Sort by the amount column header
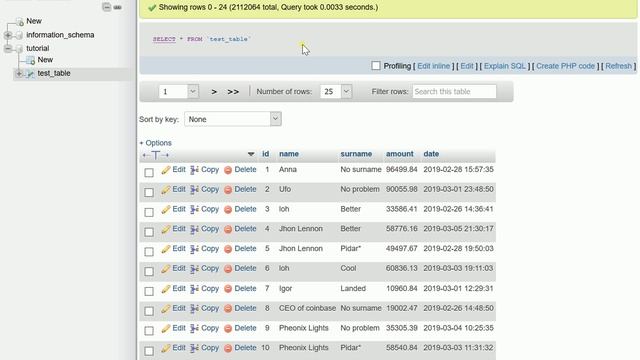This screenshot has height=360, width=640. (x=400, y=154)
